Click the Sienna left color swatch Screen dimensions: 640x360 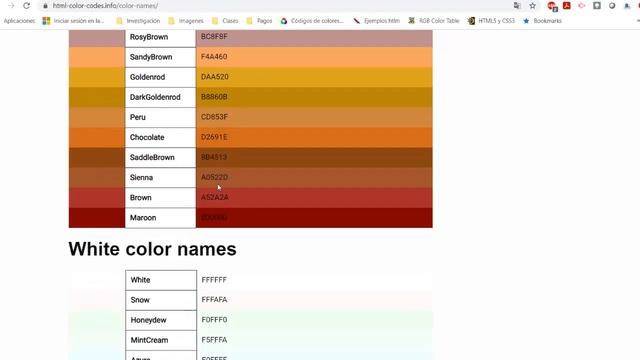[x=97, y=178]
